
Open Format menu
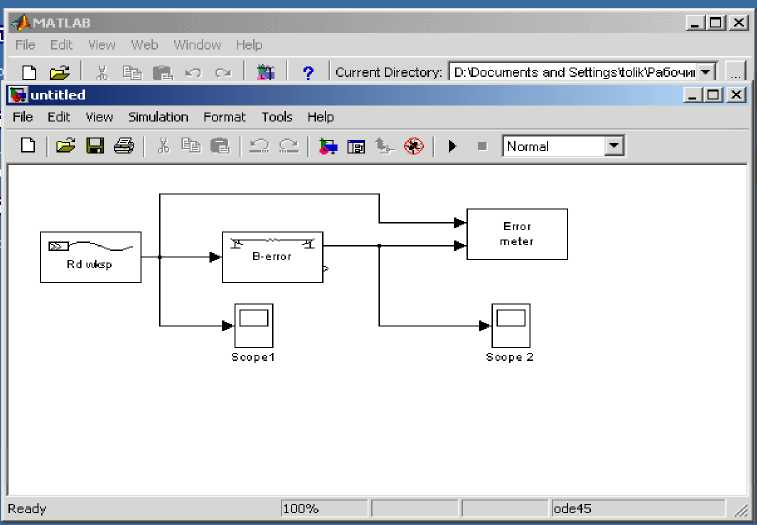224,117
